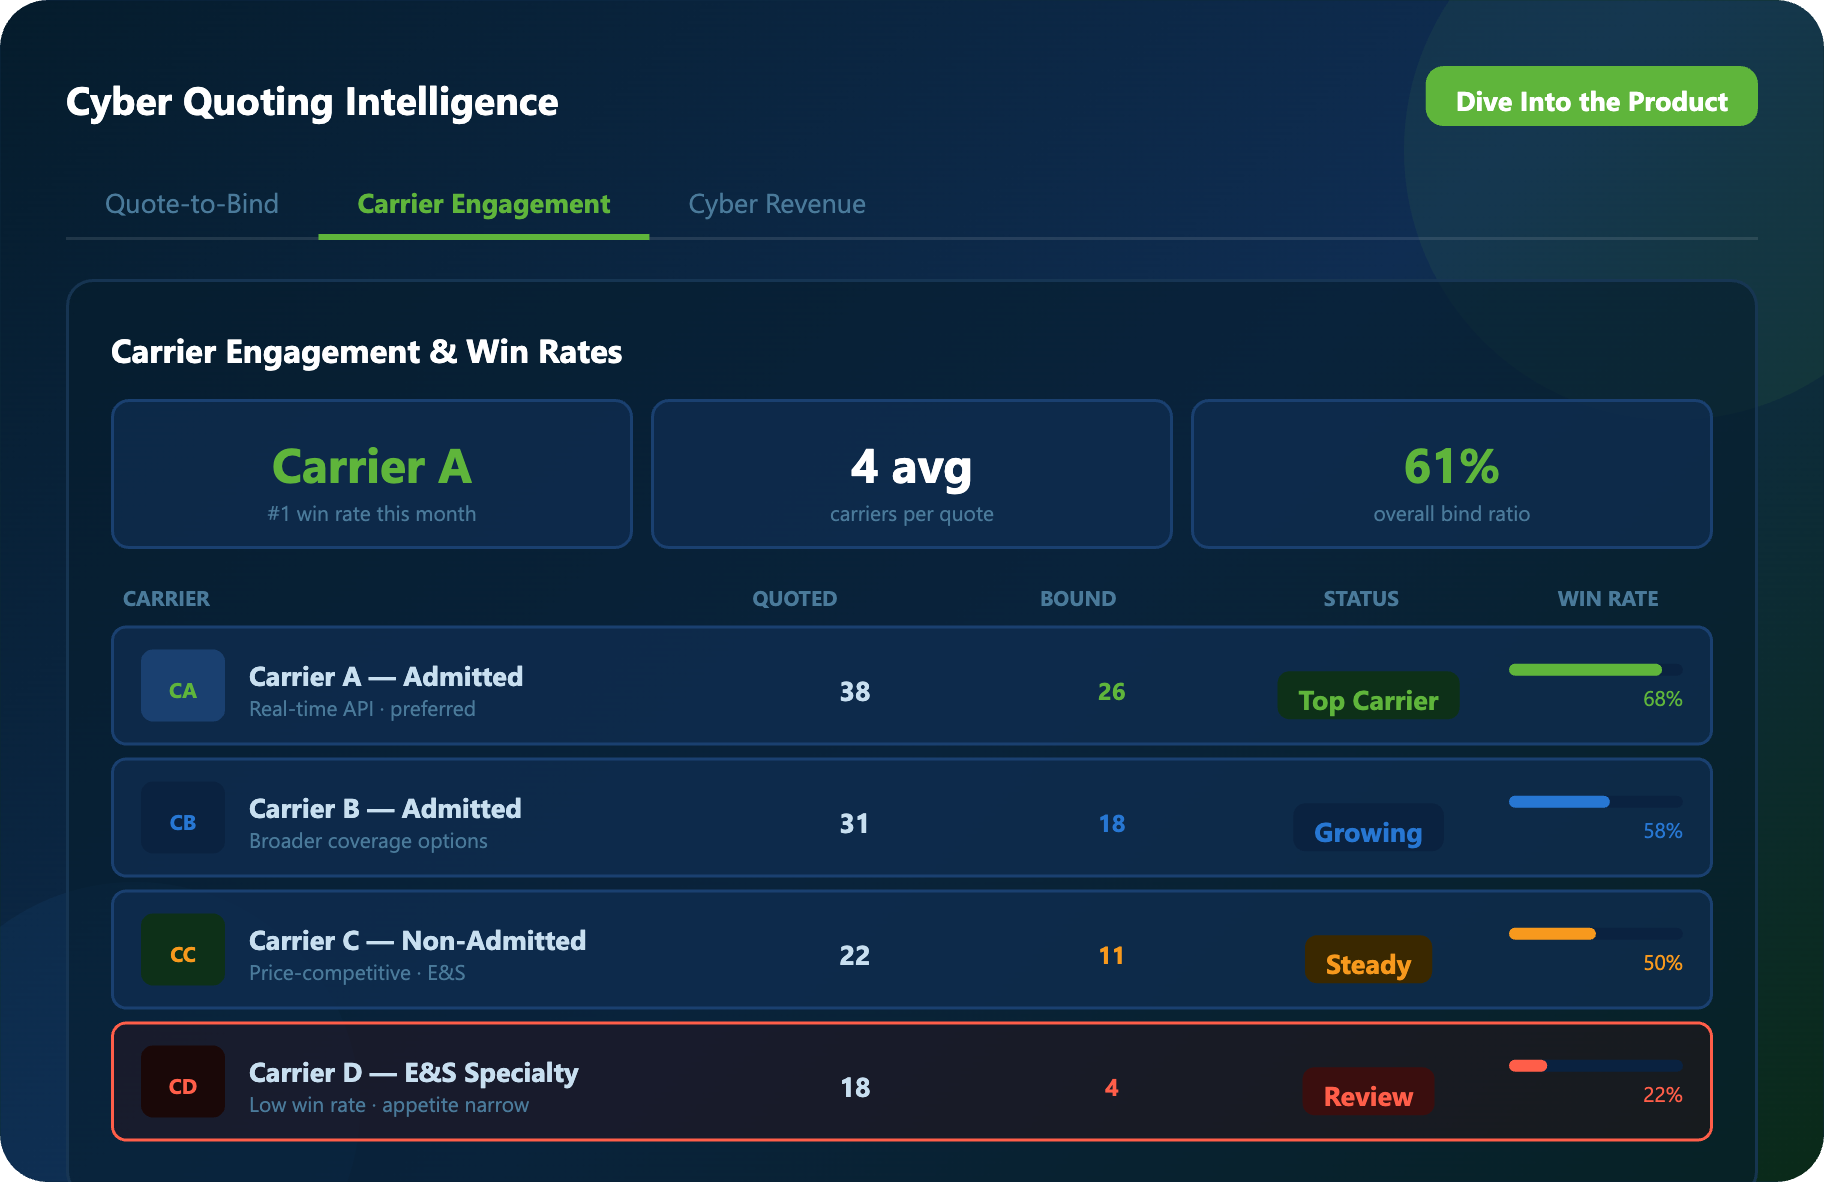Select the Carrier B — Admitted row title
Image resolution: width=1824 pixels, height=1182 pixels.
pyautogui.click(x=385, y=808)
